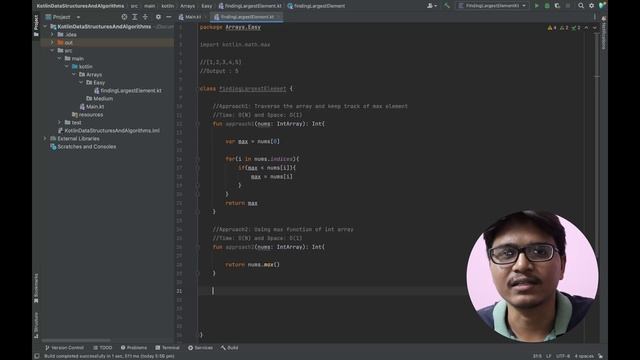Image resolution: width=640 pixels, height=360 pixels.
Task: Click the main breadcrumb in navigation bar
Action: [149, 6]
